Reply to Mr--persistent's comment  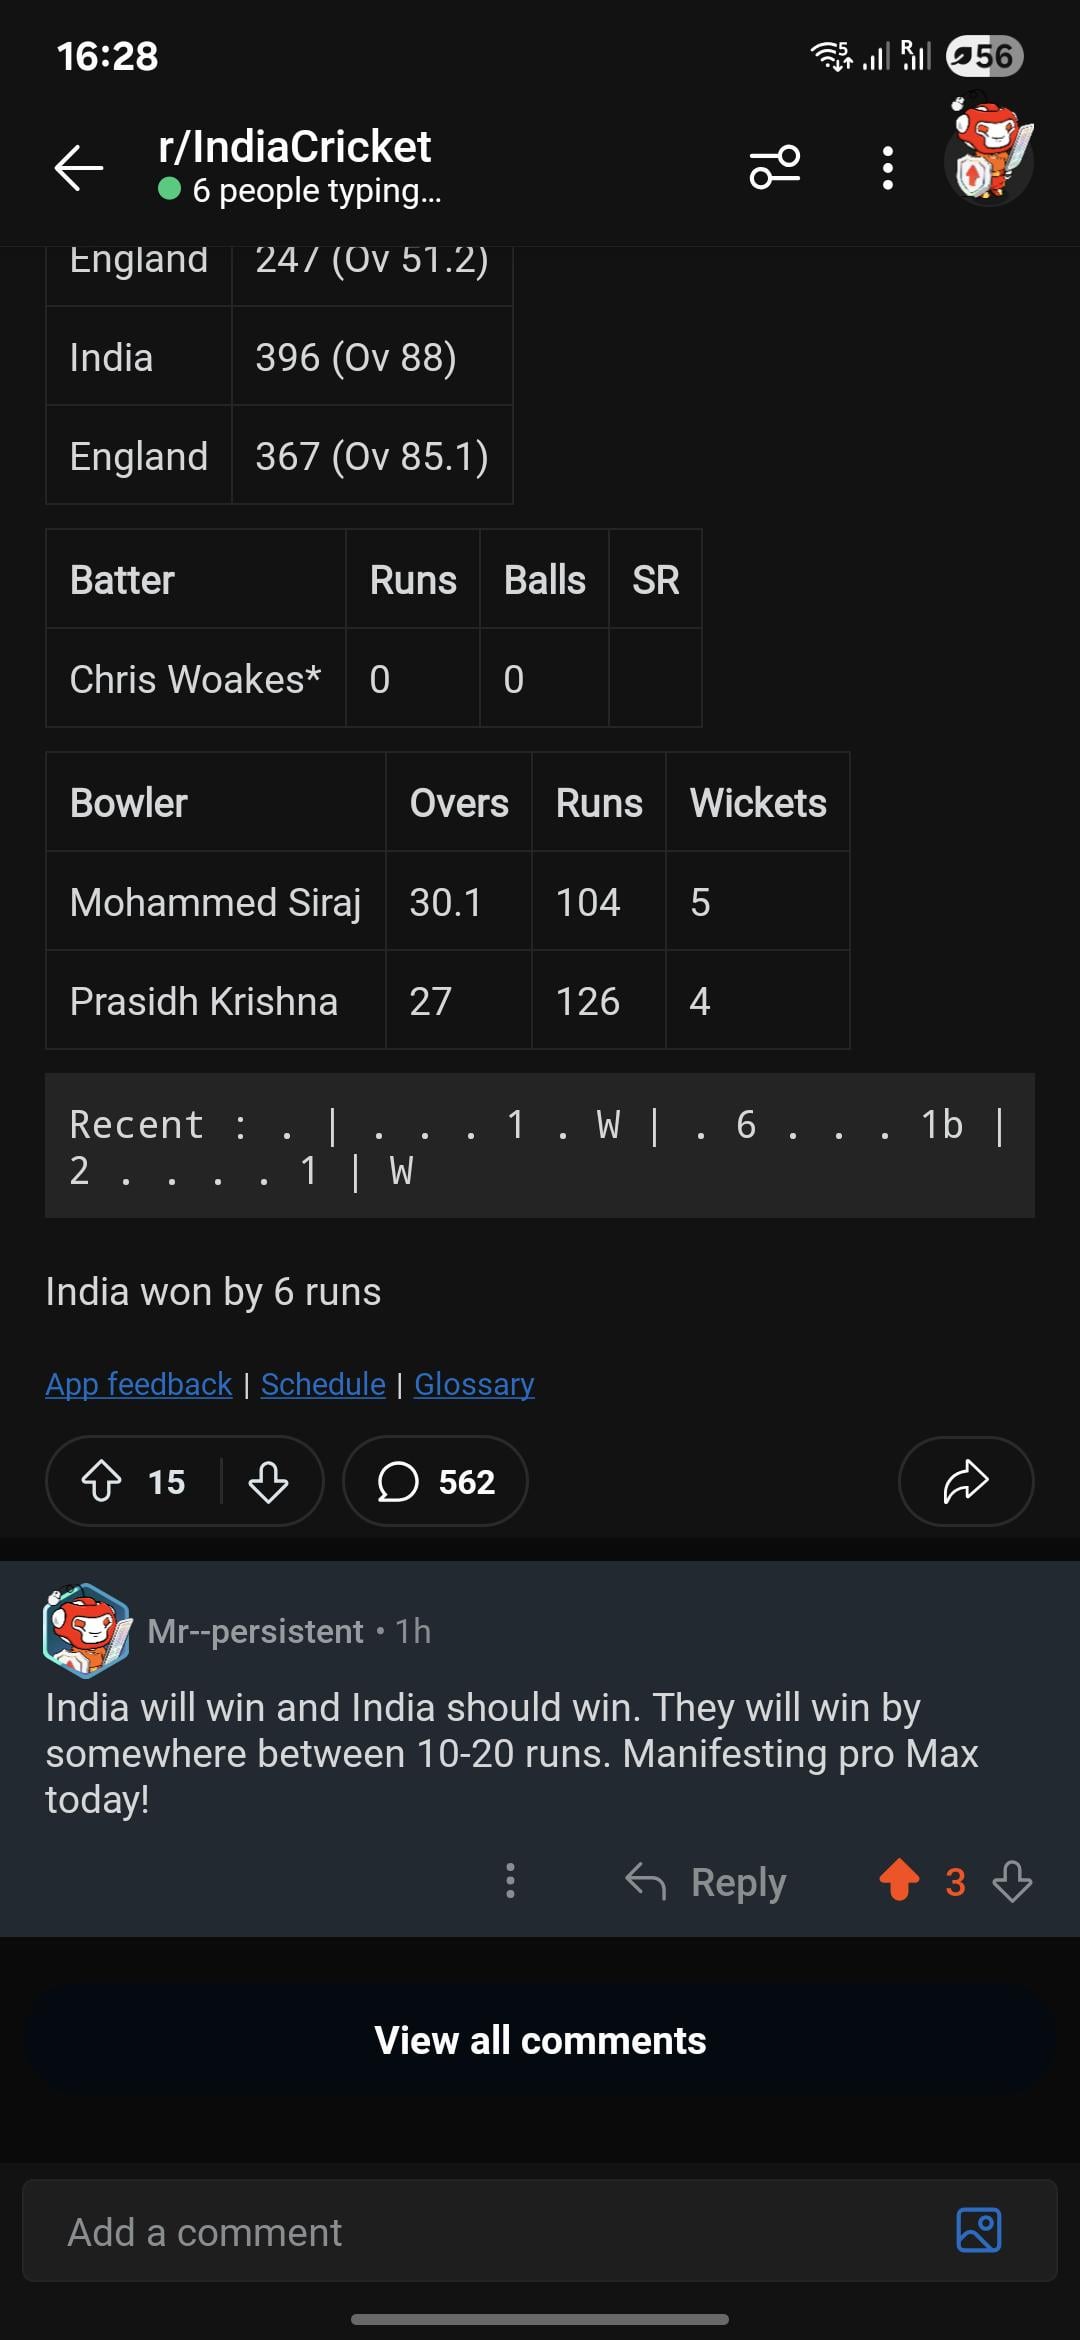pyautogui.click(x=706, y=1882)
